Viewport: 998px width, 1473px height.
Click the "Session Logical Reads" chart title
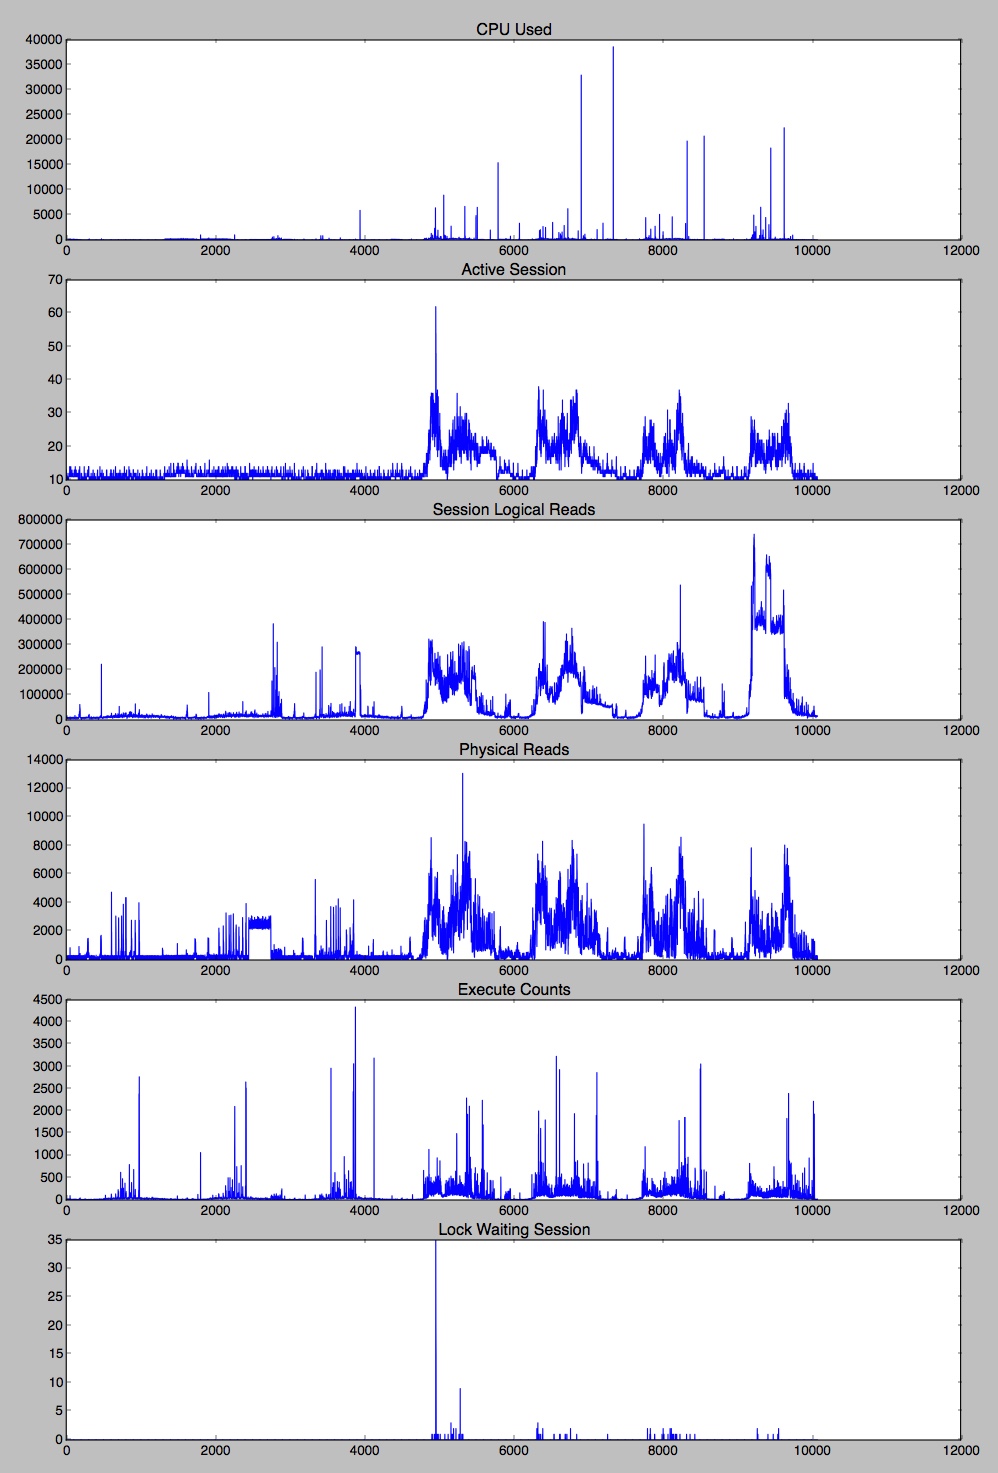(513, 509)
